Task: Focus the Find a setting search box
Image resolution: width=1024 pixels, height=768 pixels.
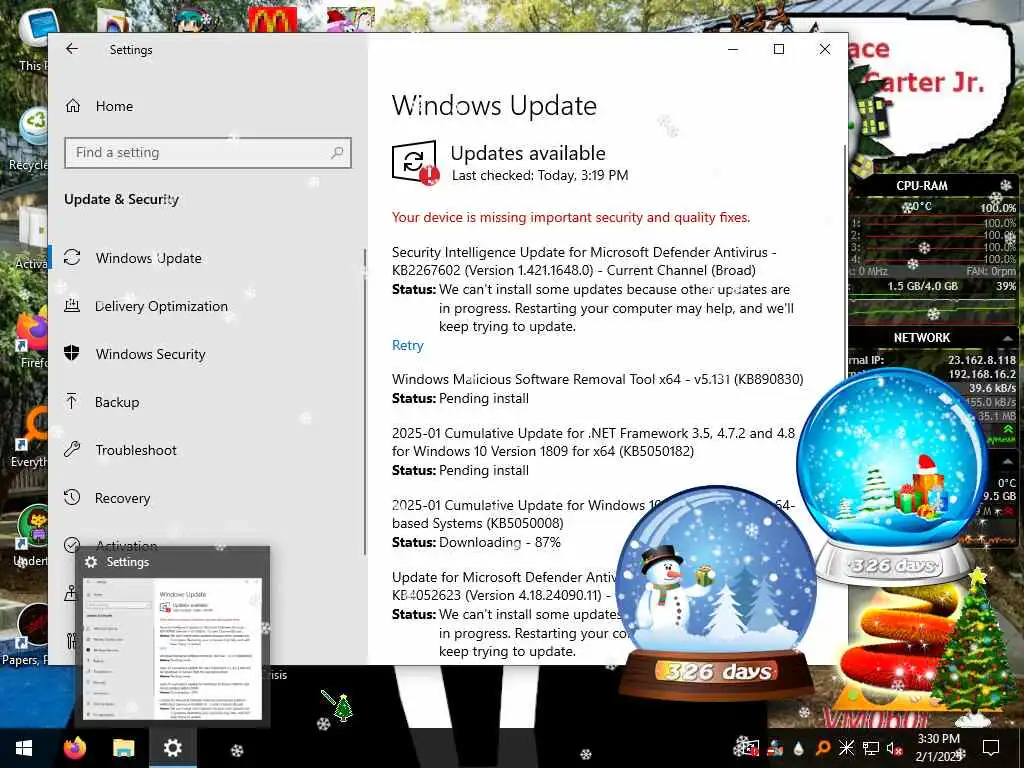Action: pyautogui.click(x=208, y=153)
